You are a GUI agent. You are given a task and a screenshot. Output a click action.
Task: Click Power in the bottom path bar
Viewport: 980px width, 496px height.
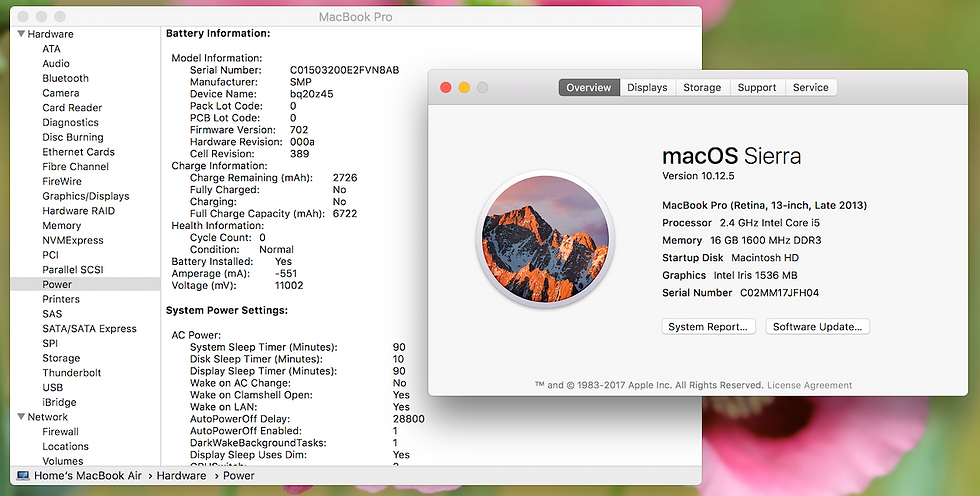[239, 475]
